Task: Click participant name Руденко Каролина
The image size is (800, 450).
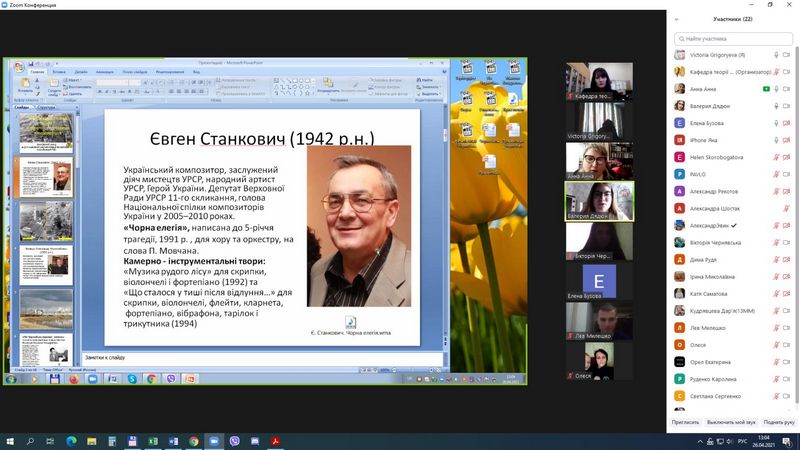Action: (x=713, y=379)
